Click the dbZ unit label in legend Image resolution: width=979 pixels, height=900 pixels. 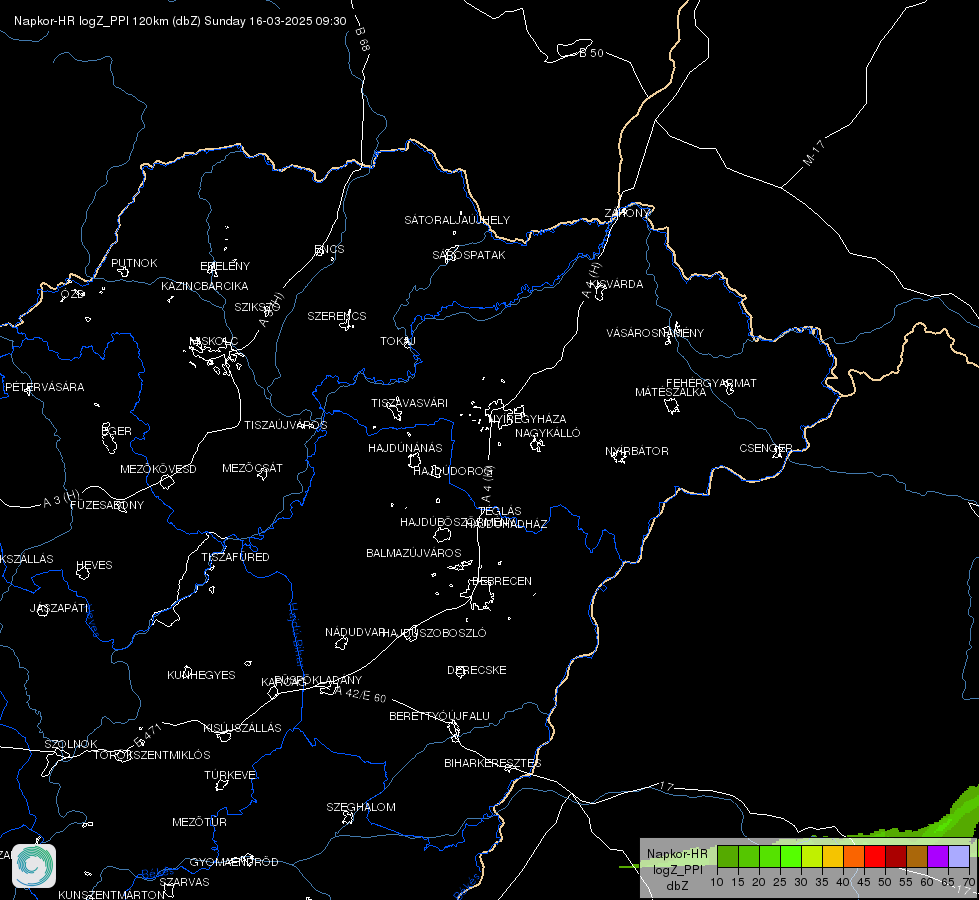677,886
